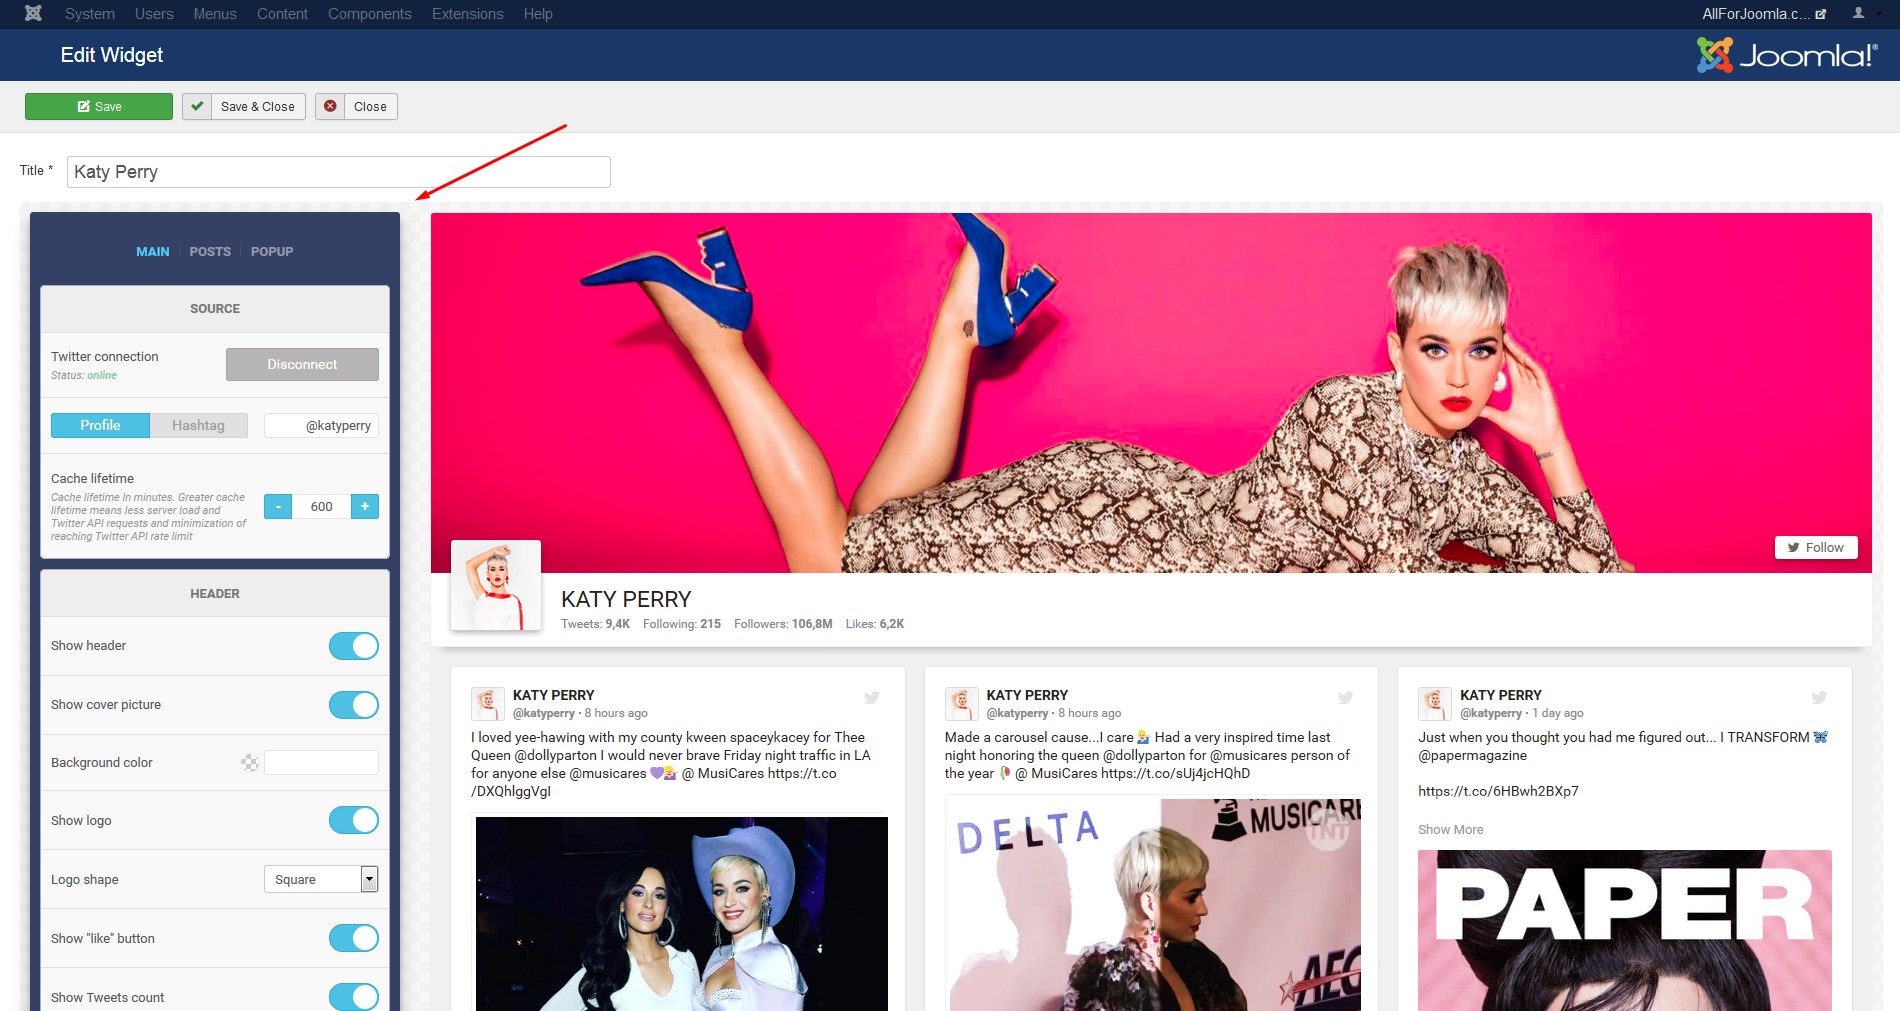Click the Twitter bird icon on first tweet
The image size is (1900, 1011).
[x=872, y=698]
